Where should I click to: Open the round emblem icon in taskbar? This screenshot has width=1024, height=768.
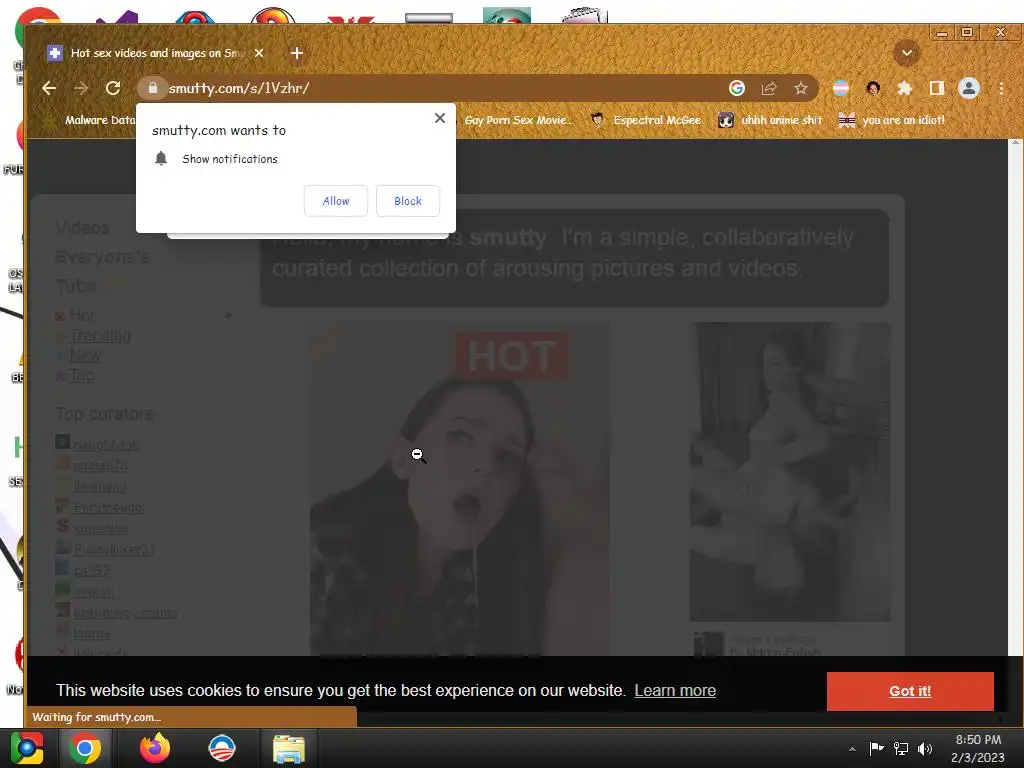point(221,748)
